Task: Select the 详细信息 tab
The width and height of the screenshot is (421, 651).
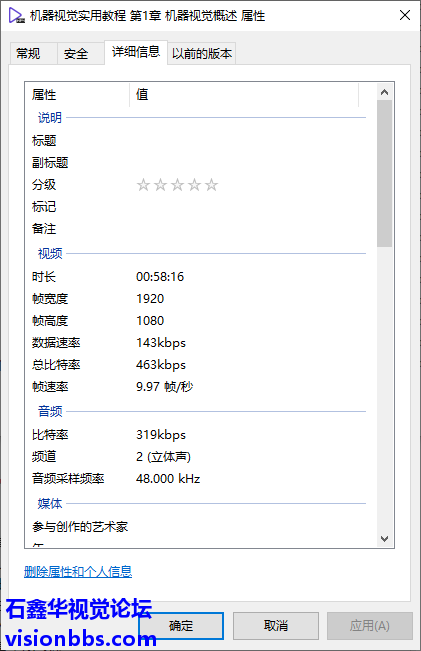Action: click(136, 52)
